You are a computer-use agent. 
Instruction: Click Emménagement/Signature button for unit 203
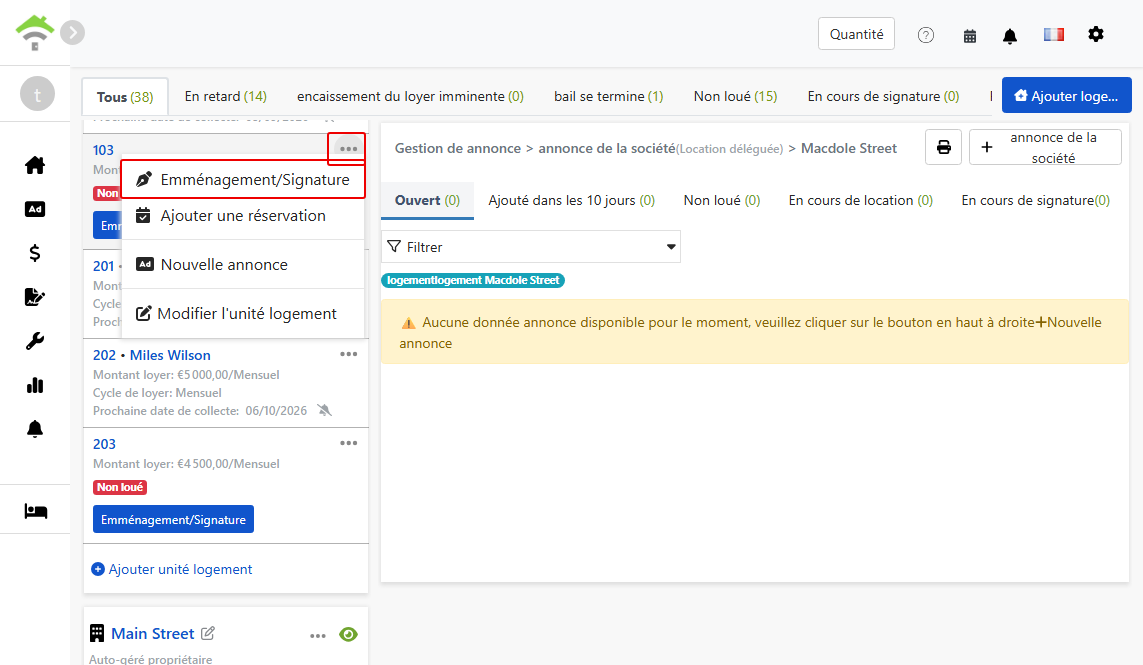(173, 519)
